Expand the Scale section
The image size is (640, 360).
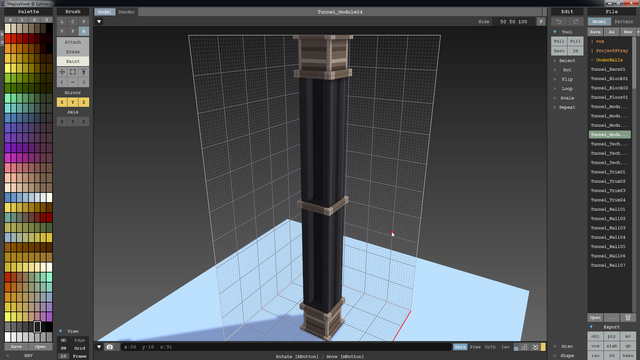(555, 98)
